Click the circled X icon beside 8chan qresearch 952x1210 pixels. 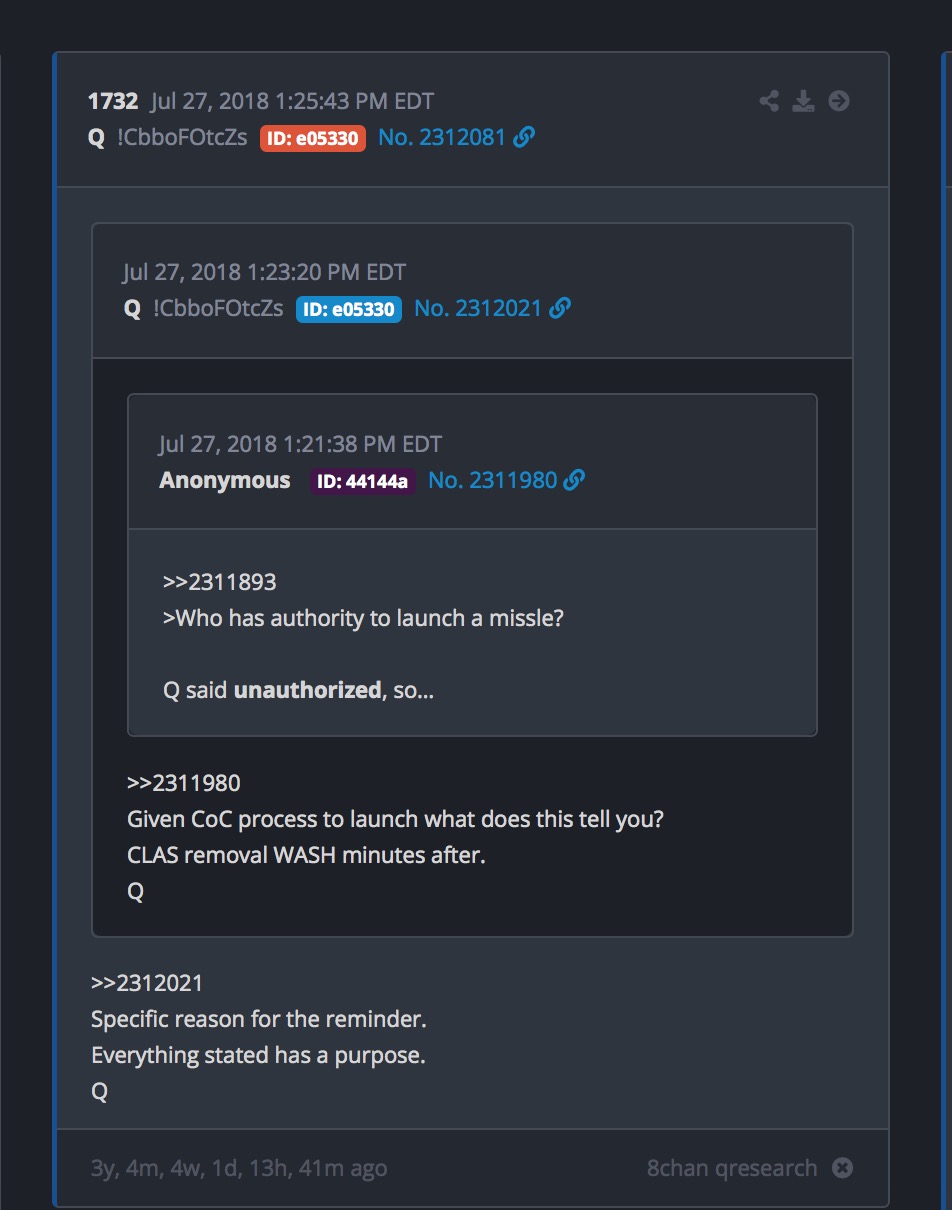843,1168
